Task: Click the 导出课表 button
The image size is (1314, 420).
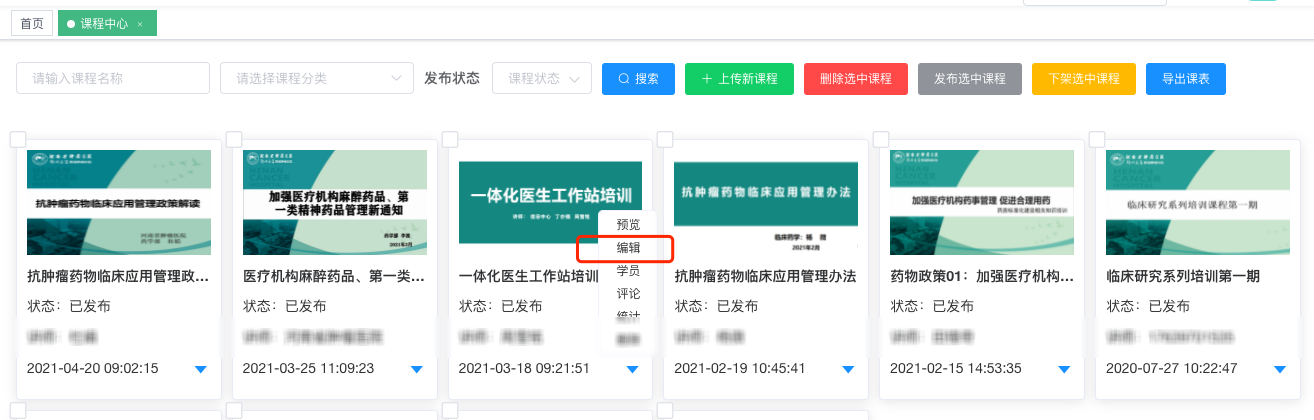Action: pyautogui.click(x=1186, y=78)
